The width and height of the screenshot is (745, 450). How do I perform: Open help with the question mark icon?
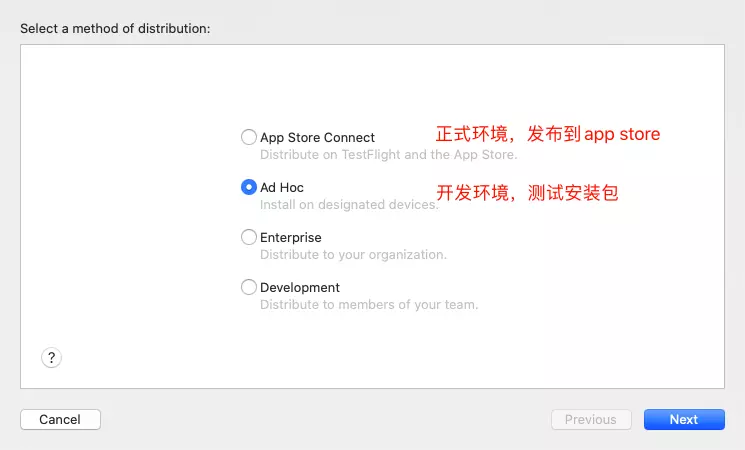(x=52, y=357)
